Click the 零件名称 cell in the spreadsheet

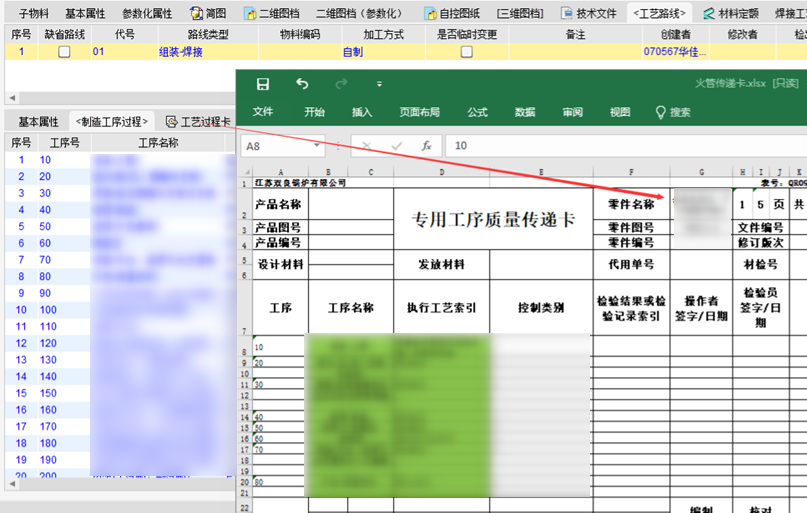coord(631,204)
